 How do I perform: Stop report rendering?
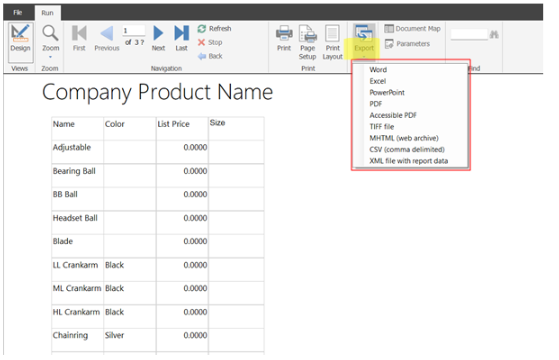210,42
